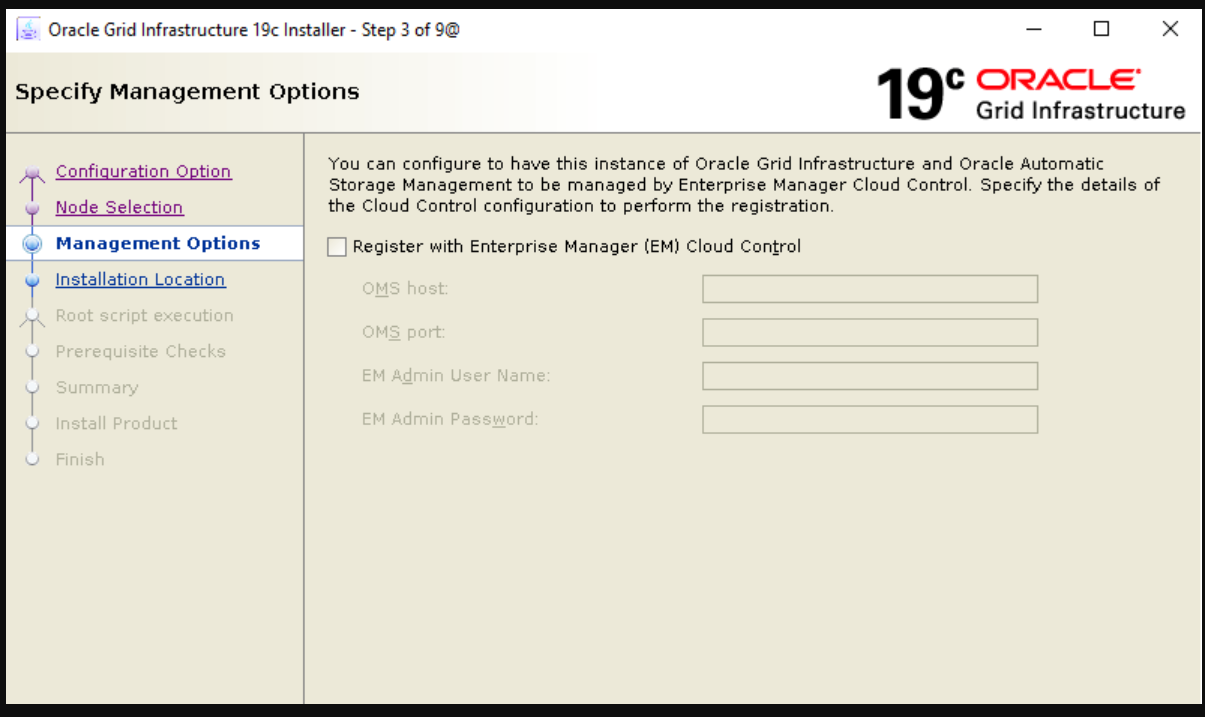Click the Prerequisite Checks step label
The height and width of the screenshot is (717, 1205).
[x=140, y=351]
